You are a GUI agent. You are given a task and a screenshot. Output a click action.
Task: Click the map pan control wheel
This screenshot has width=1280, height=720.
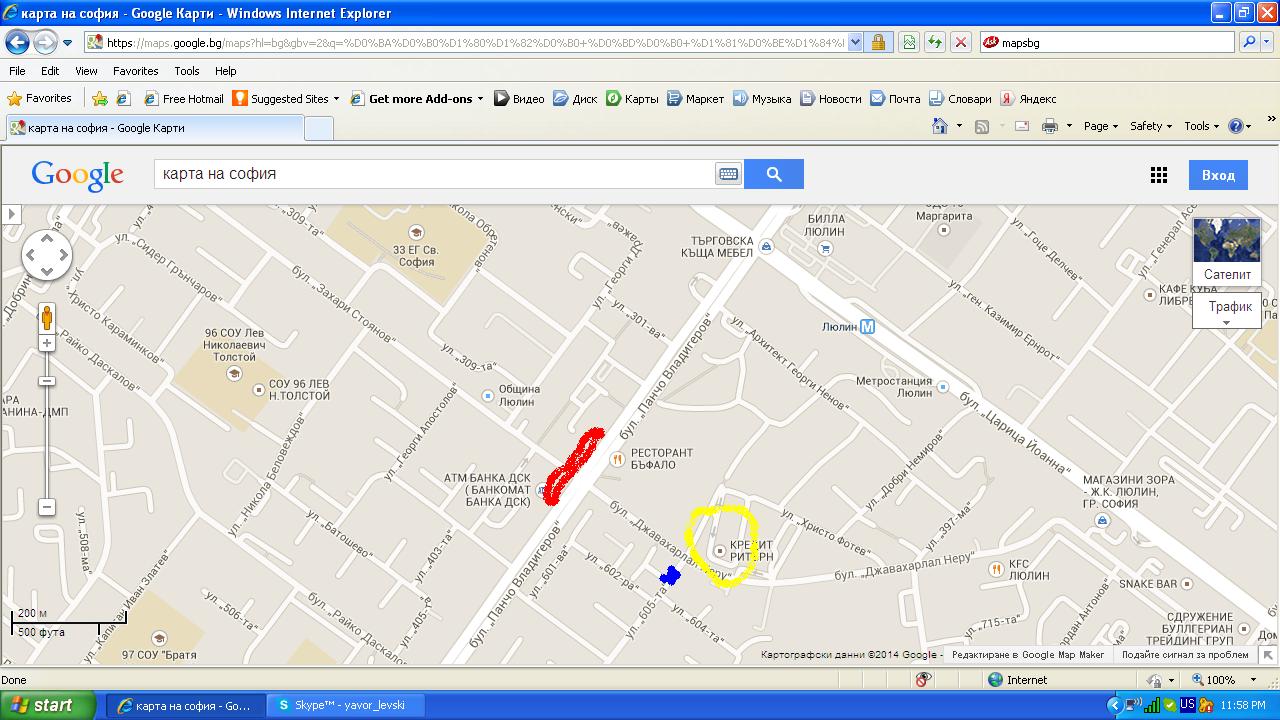[46, 254]
